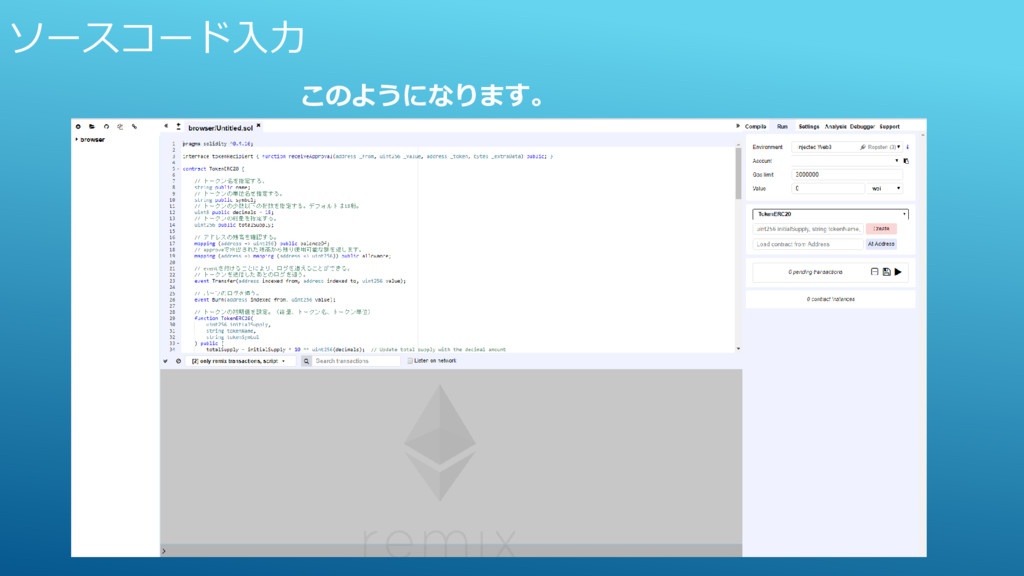
Task: Click the Value input field
Action: (x=827, y=188)
